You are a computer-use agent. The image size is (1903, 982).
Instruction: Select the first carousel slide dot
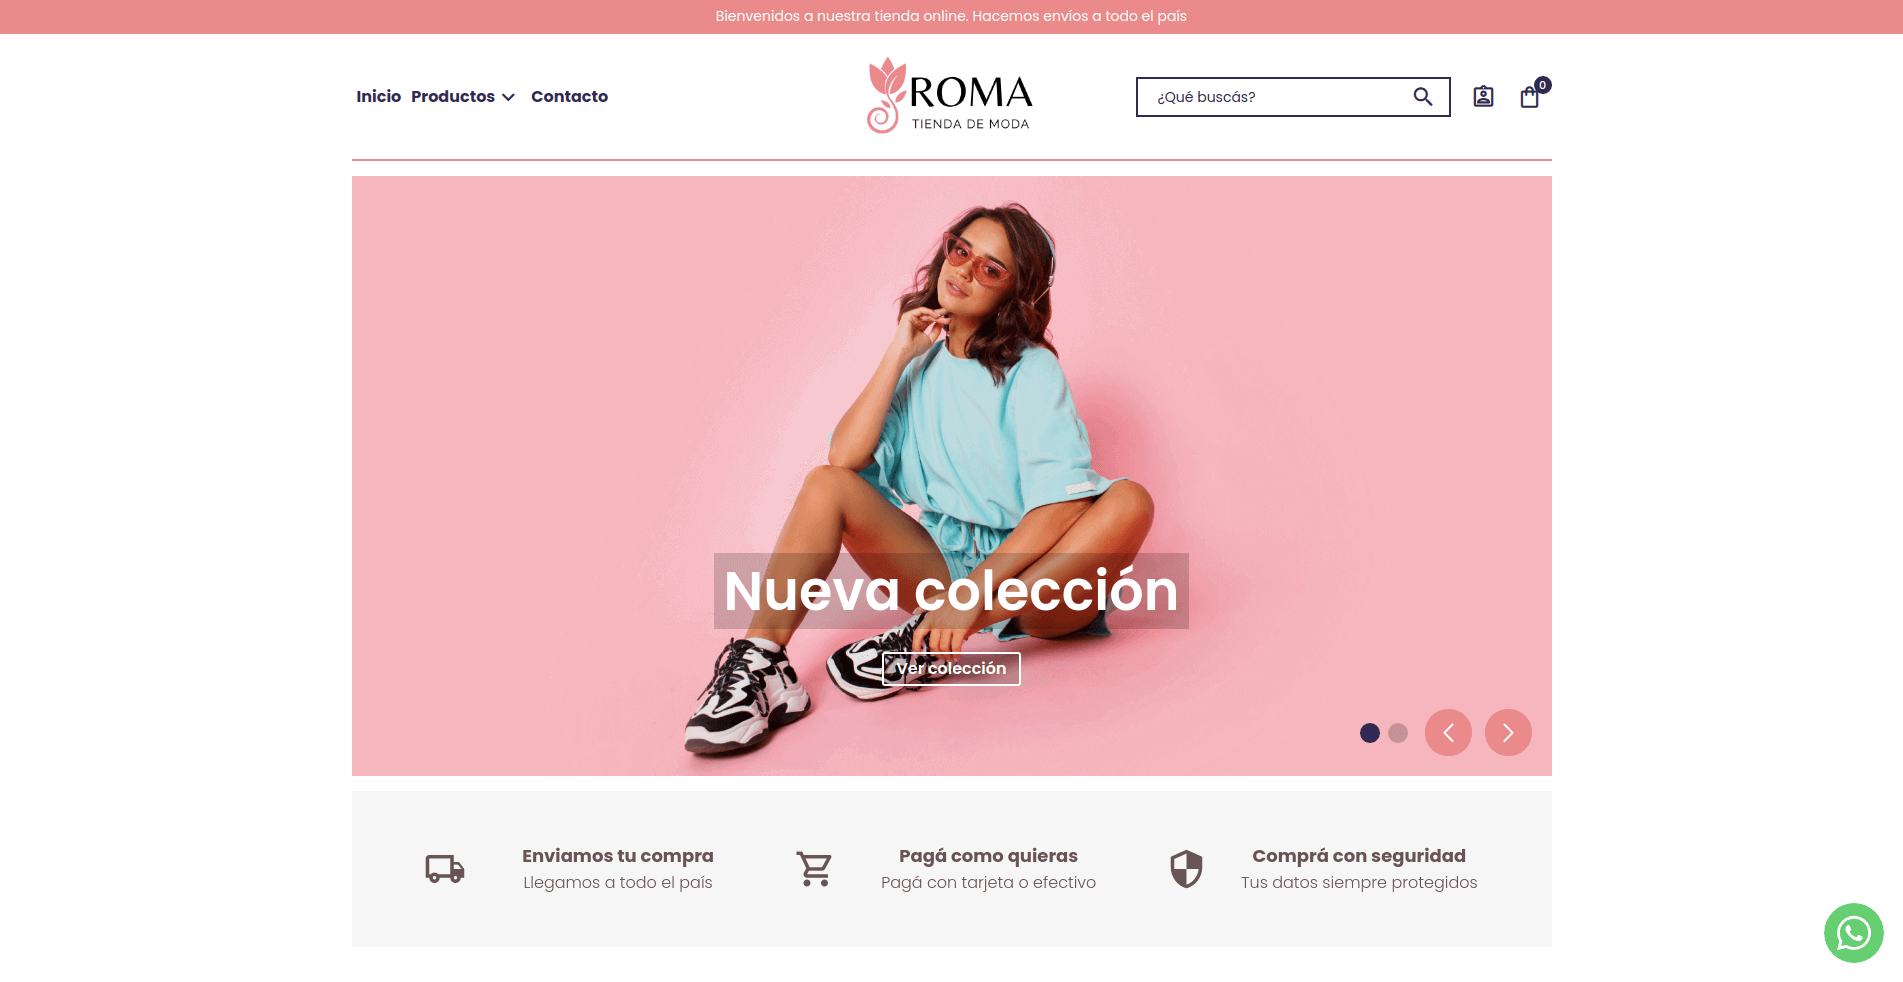pyautogui.click(x=1370, y=733)
